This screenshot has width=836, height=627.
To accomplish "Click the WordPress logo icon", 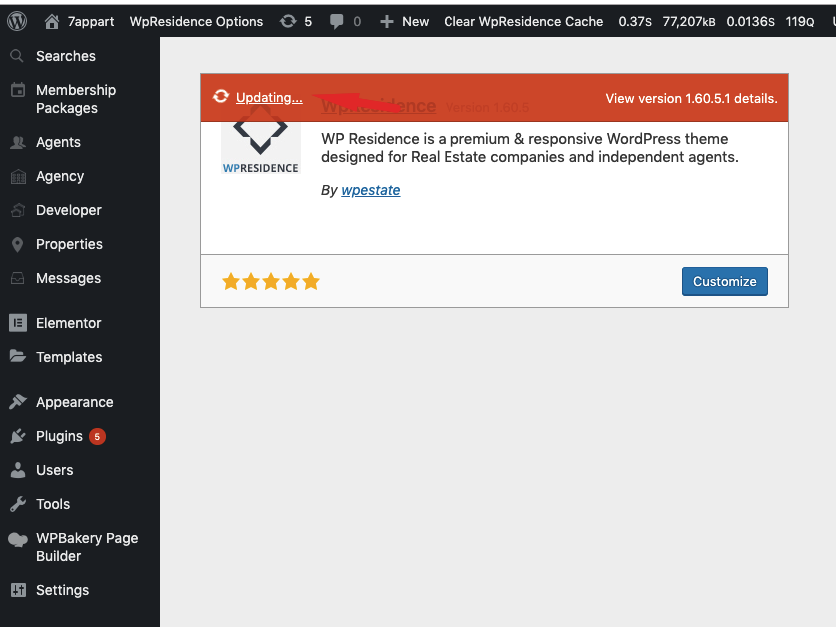I will (x=17, y=21).
